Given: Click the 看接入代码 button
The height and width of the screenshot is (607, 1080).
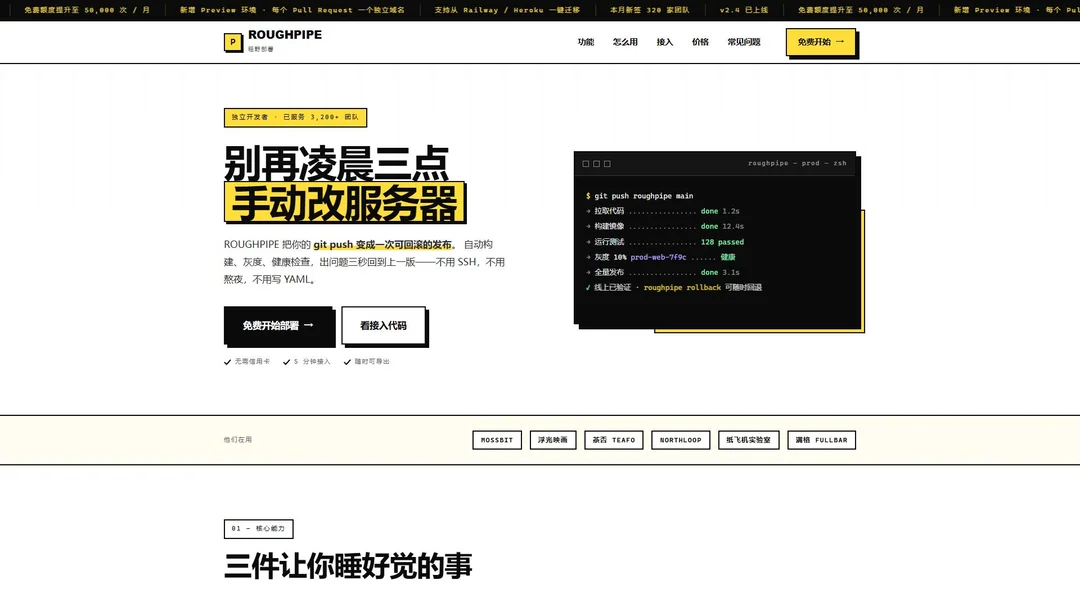Looking at the screenshot, I should (383, 325).
